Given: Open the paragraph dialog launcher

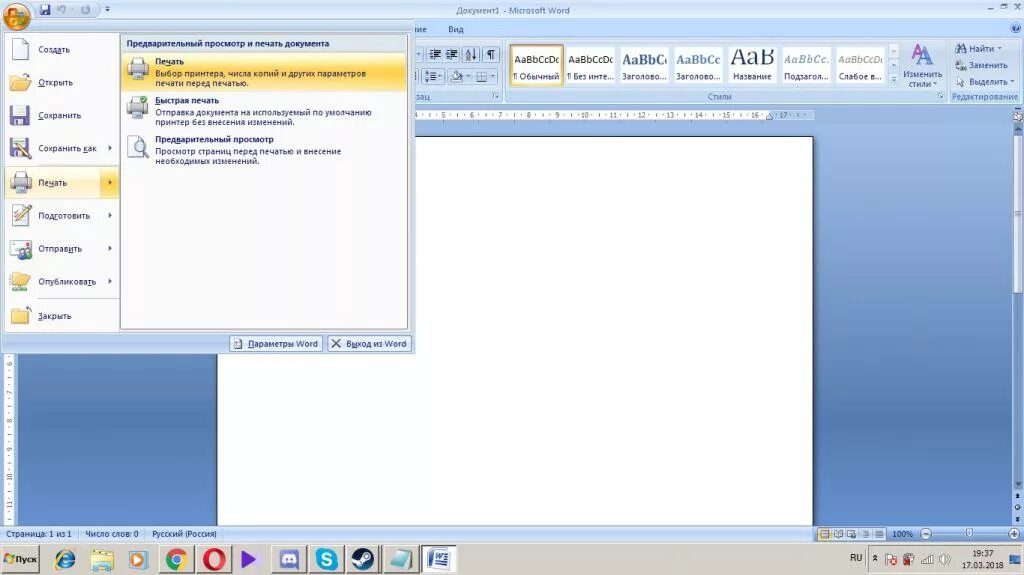Looking at the screenshot, I should [496, 97].
